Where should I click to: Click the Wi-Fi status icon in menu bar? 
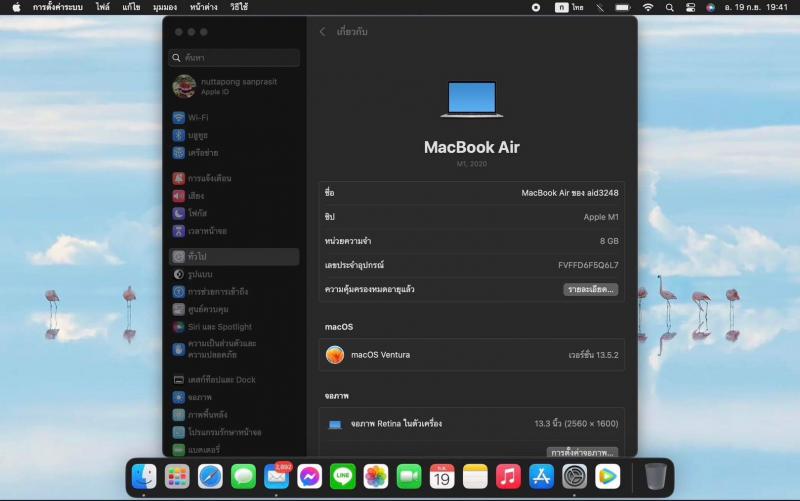point(648,7)
